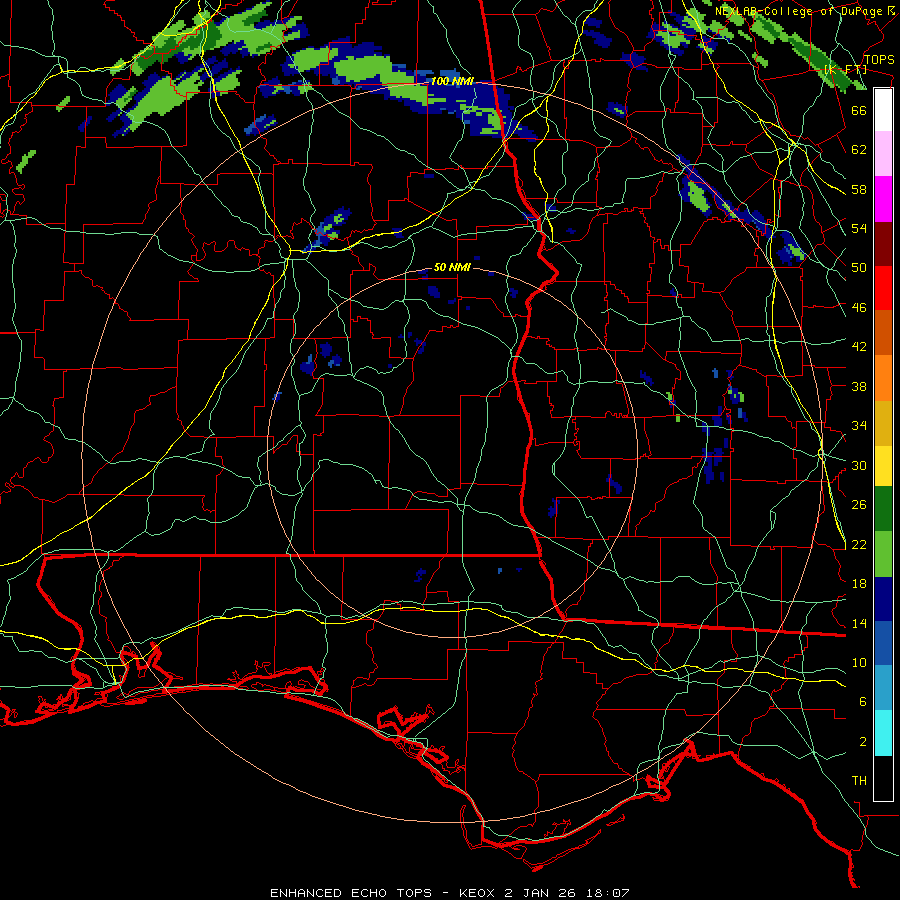Click the navy blue legend swatch
Screen dimensions: 900x900
click(883, 599)
